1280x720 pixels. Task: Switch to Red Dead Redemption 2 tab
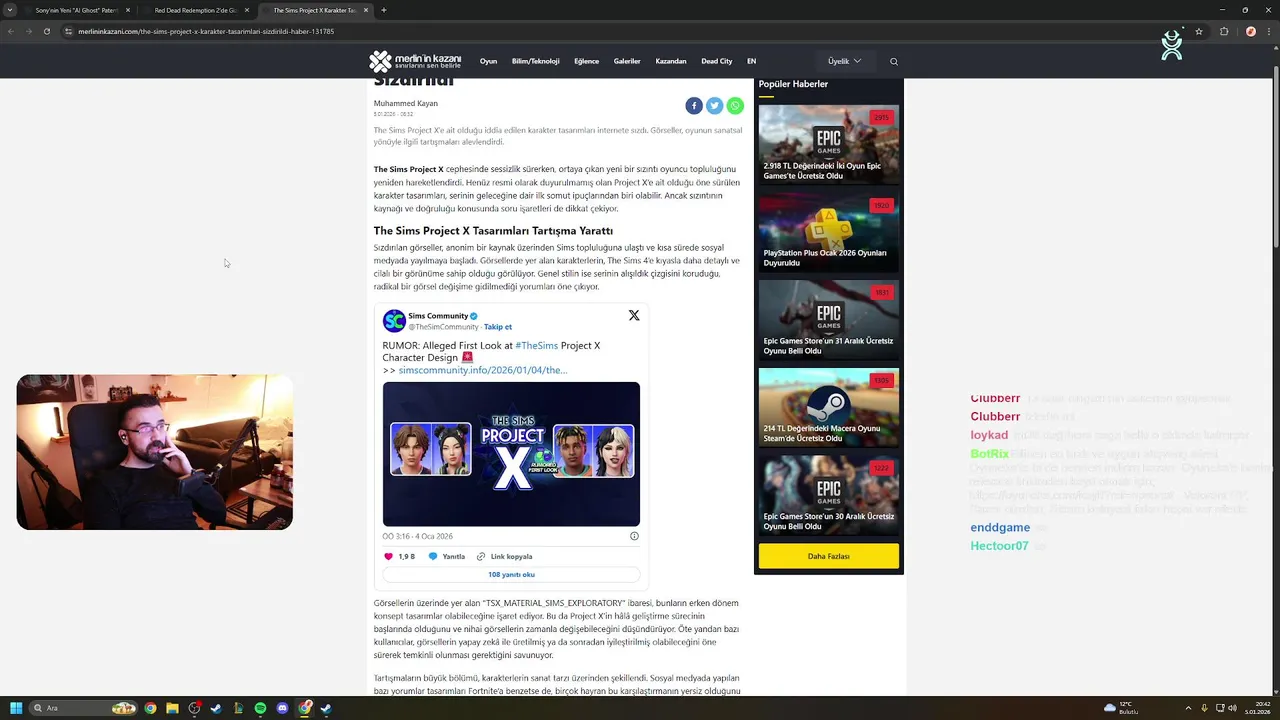click(x=195, y=10)
